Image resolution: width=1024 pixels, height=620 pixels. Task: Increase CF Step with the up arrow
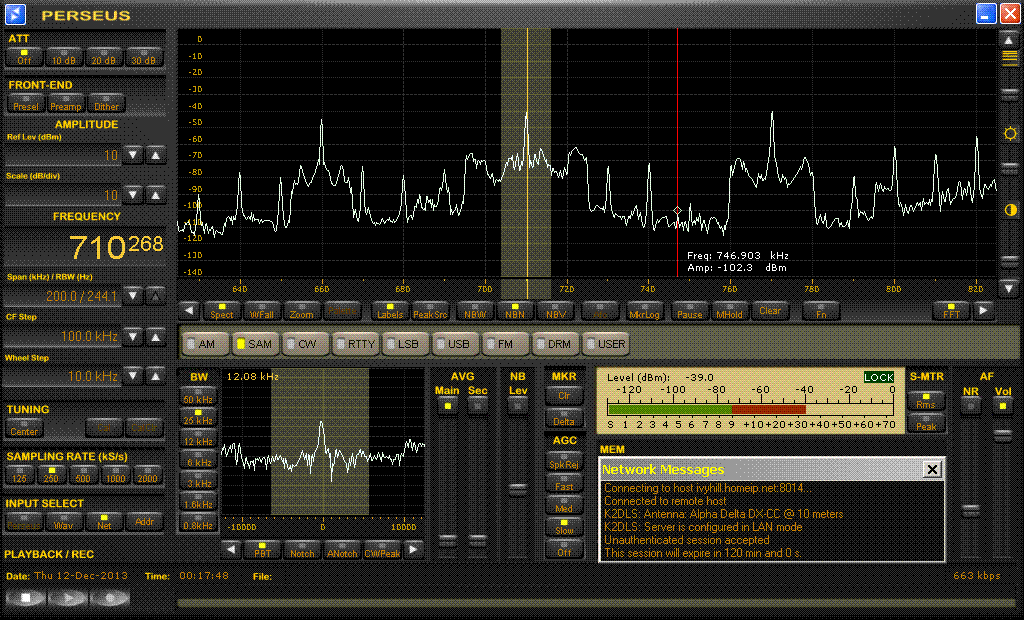[155, 336]
